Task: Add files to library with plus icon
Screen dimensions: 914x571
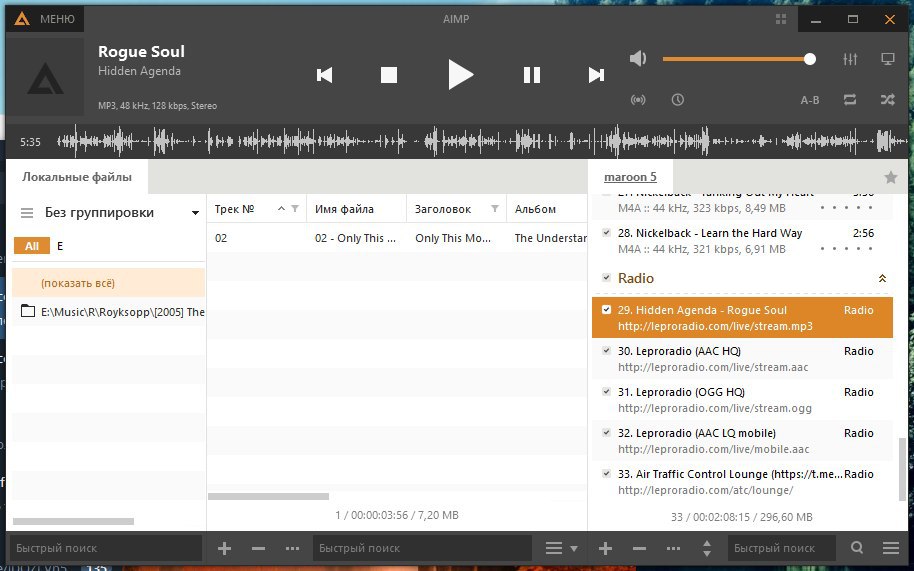Action: (224, 548)
